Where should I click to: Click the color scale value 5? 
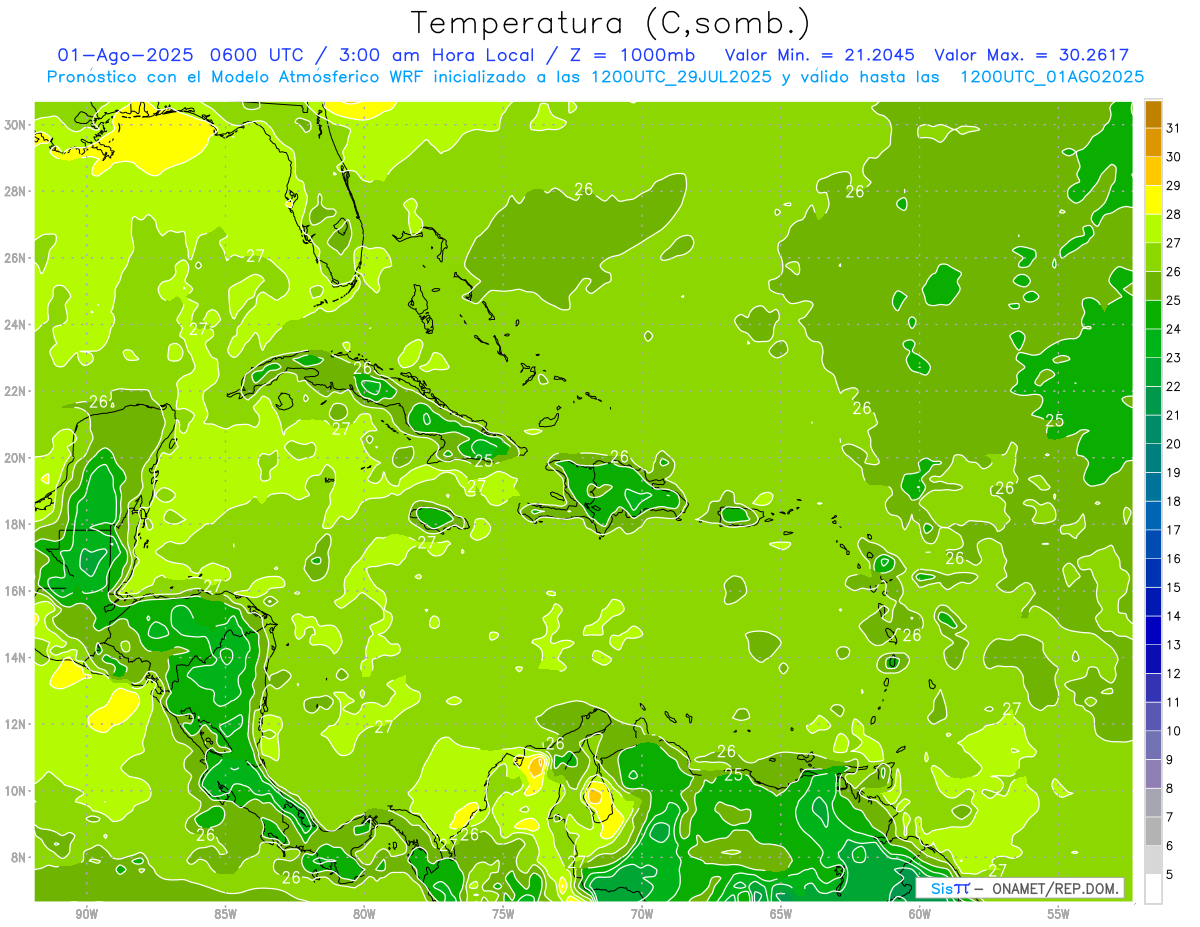pos(1170,874)
